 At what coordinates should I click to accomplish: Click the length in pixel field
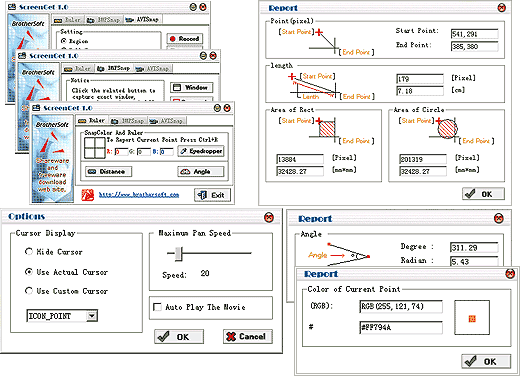pos(420,79)
